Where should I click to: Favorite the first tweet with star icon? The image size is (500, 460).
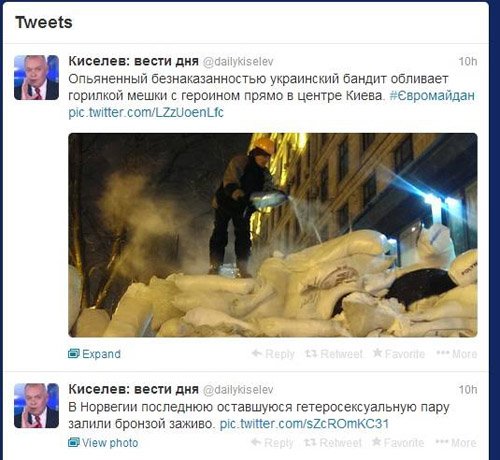click(399, 353)
